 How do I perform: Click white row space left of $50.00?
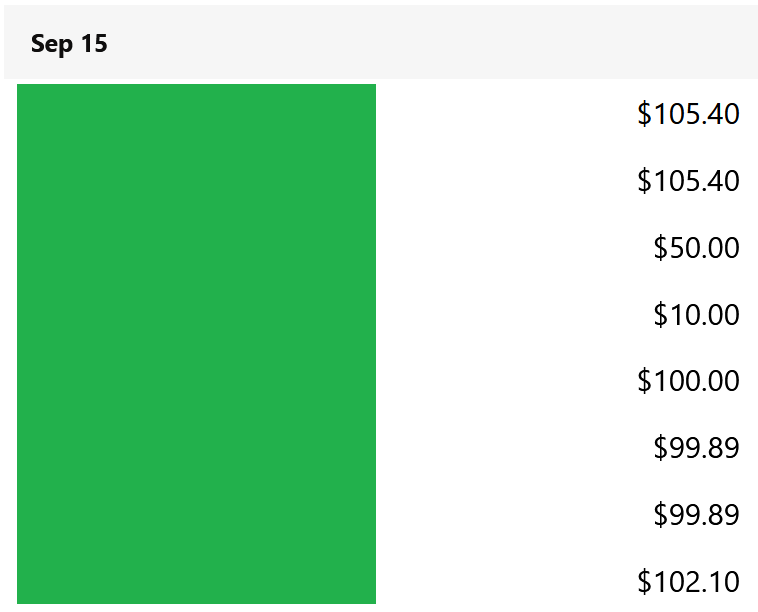click(x=514, y=248)
